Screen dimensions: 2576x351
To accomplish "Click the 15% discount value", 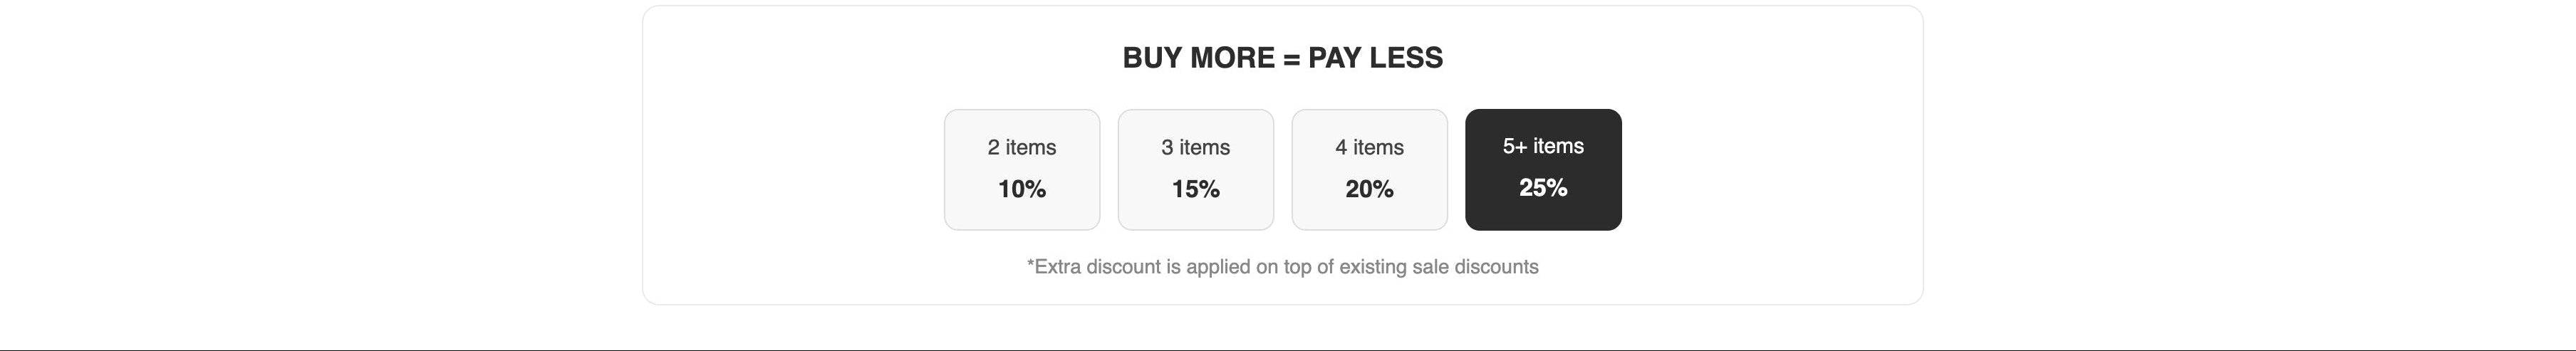I will point(1195,189).
